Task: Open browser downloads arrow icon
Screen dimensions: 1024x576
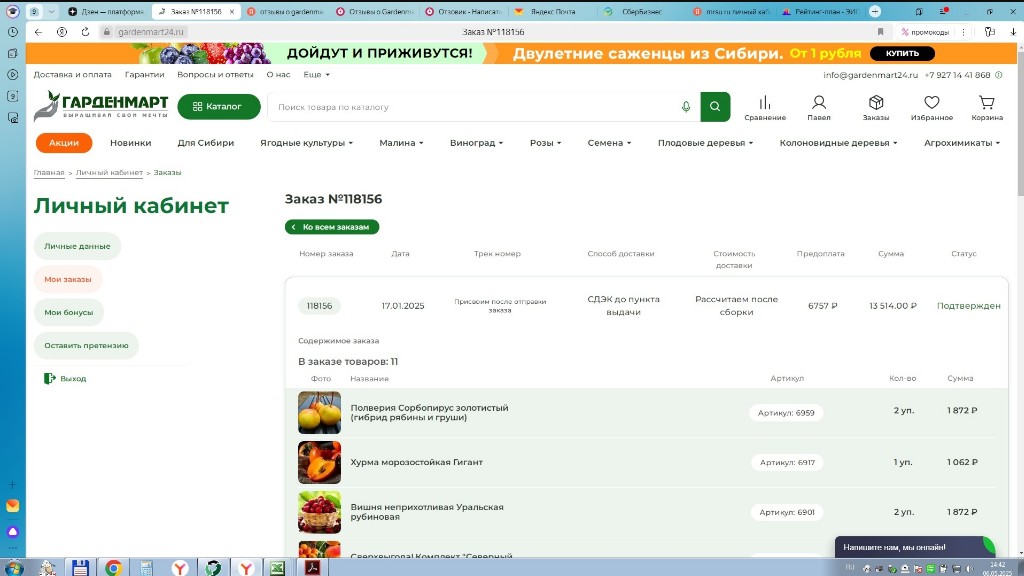Action: coord(1013,31)
